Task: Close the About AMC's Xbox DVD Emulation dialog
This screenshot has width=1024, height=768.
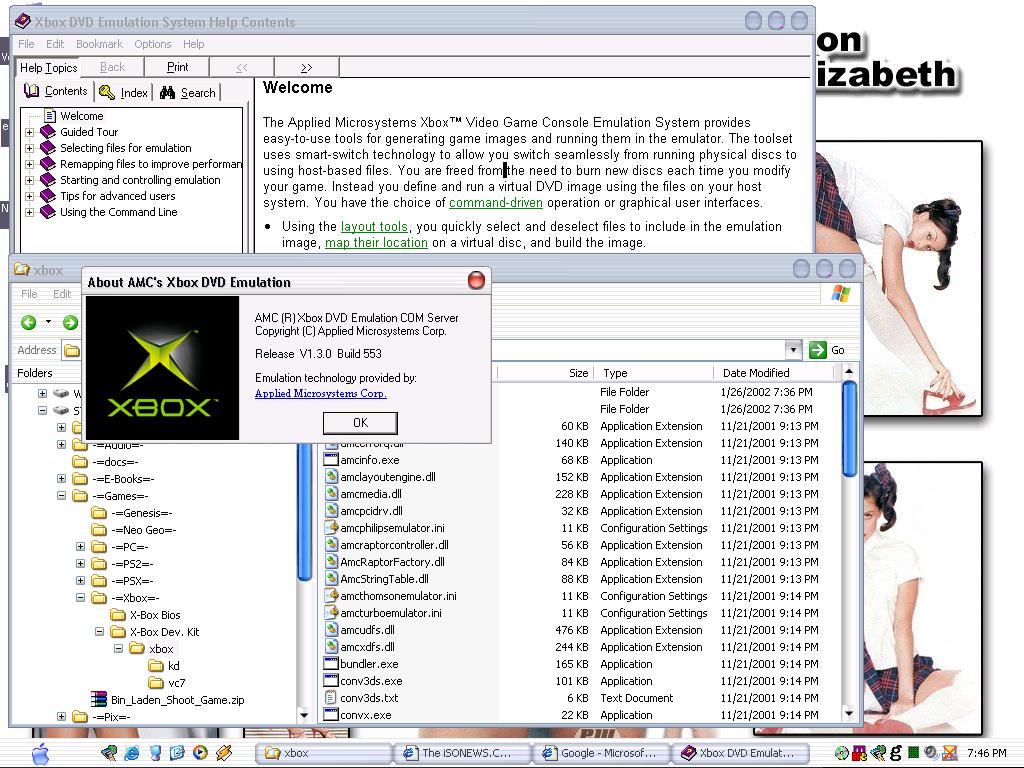Action: click(x=476, y=280)
